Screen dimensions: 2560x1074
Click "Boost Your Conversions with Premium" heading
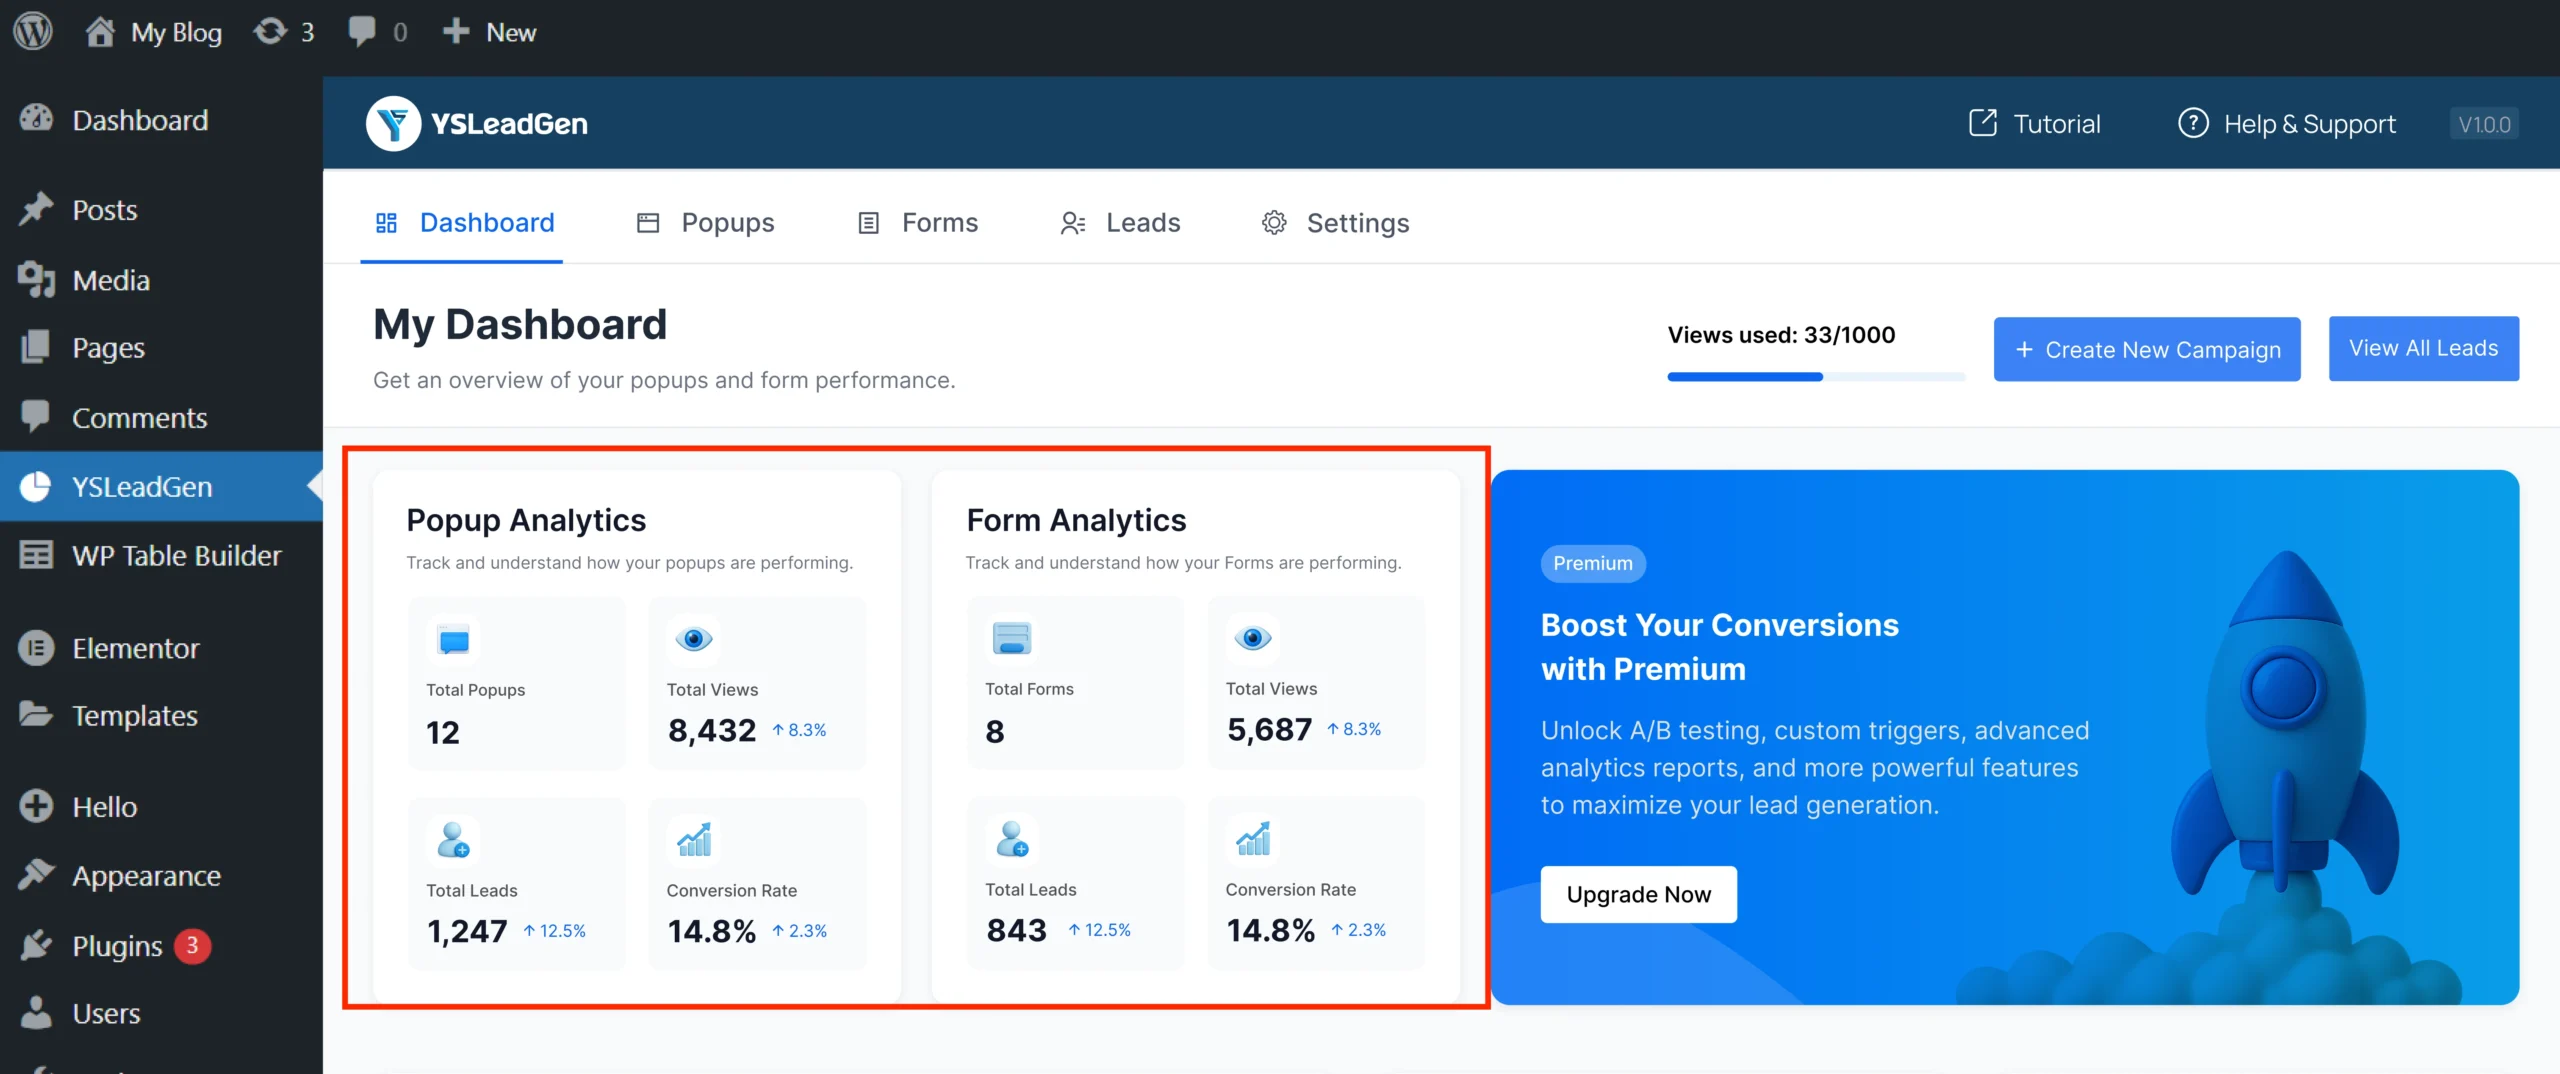1719,646
